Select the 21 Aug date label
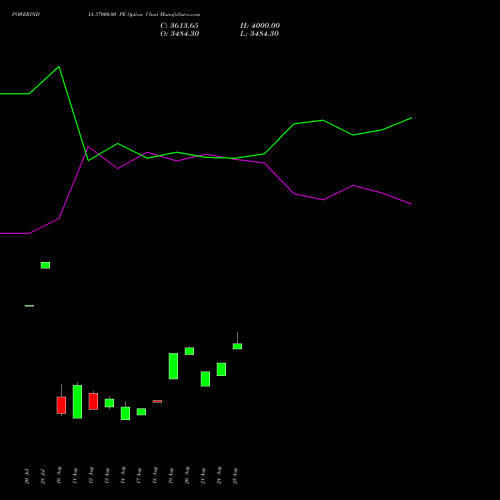The height and width of the screenshot is (500, 500). (203, 476)
